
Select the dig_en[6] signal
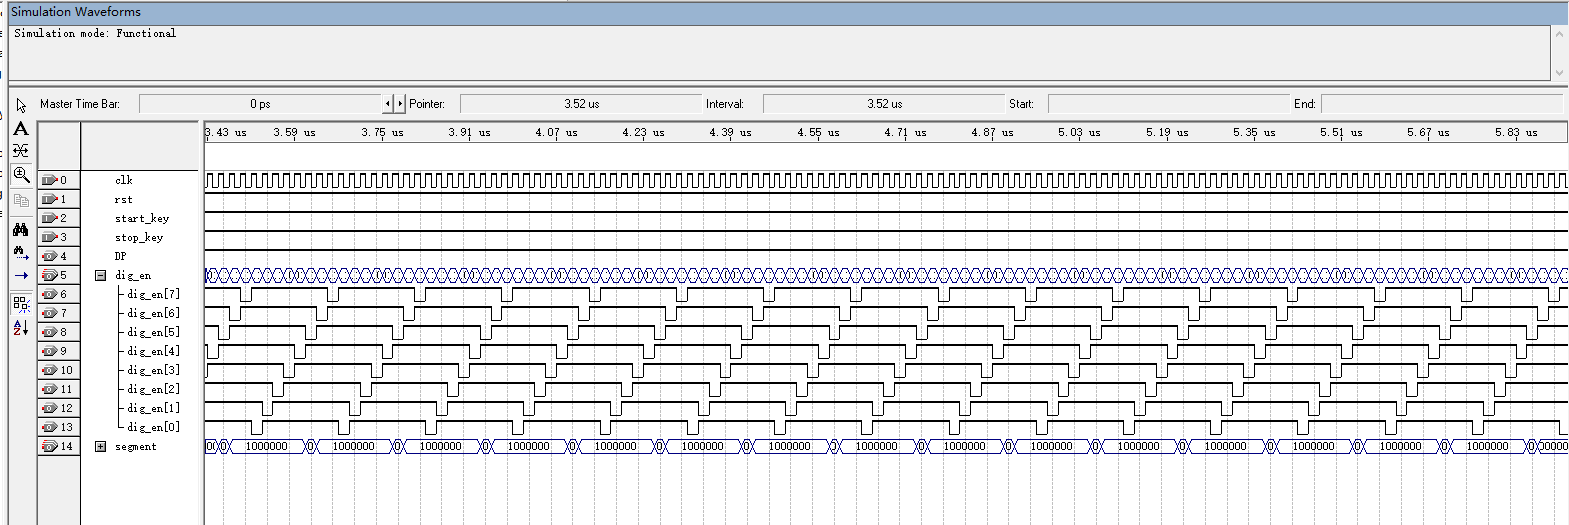tap(154, 313)
